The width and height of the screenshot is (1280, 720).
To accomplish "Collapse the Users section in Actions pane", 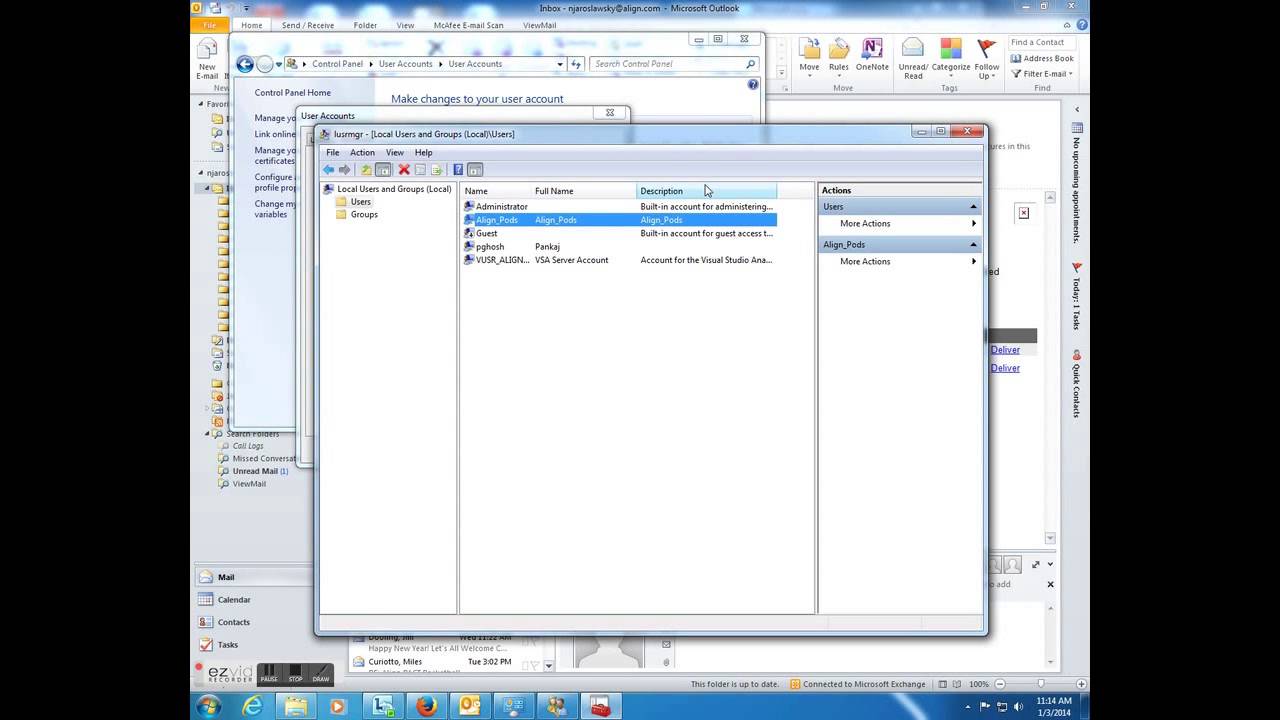I will pyautogui.click(x=973, y=207).
